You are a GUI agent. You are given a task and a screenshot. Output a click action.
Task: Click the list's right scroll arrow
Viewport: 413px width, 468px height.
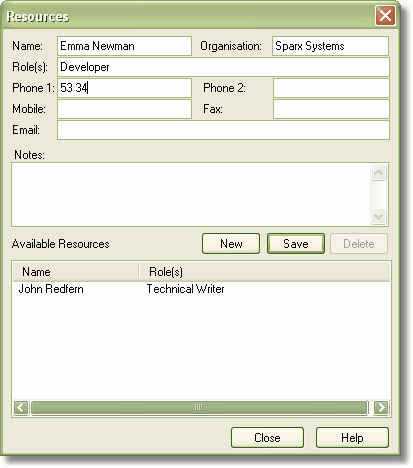click(381, 407)
